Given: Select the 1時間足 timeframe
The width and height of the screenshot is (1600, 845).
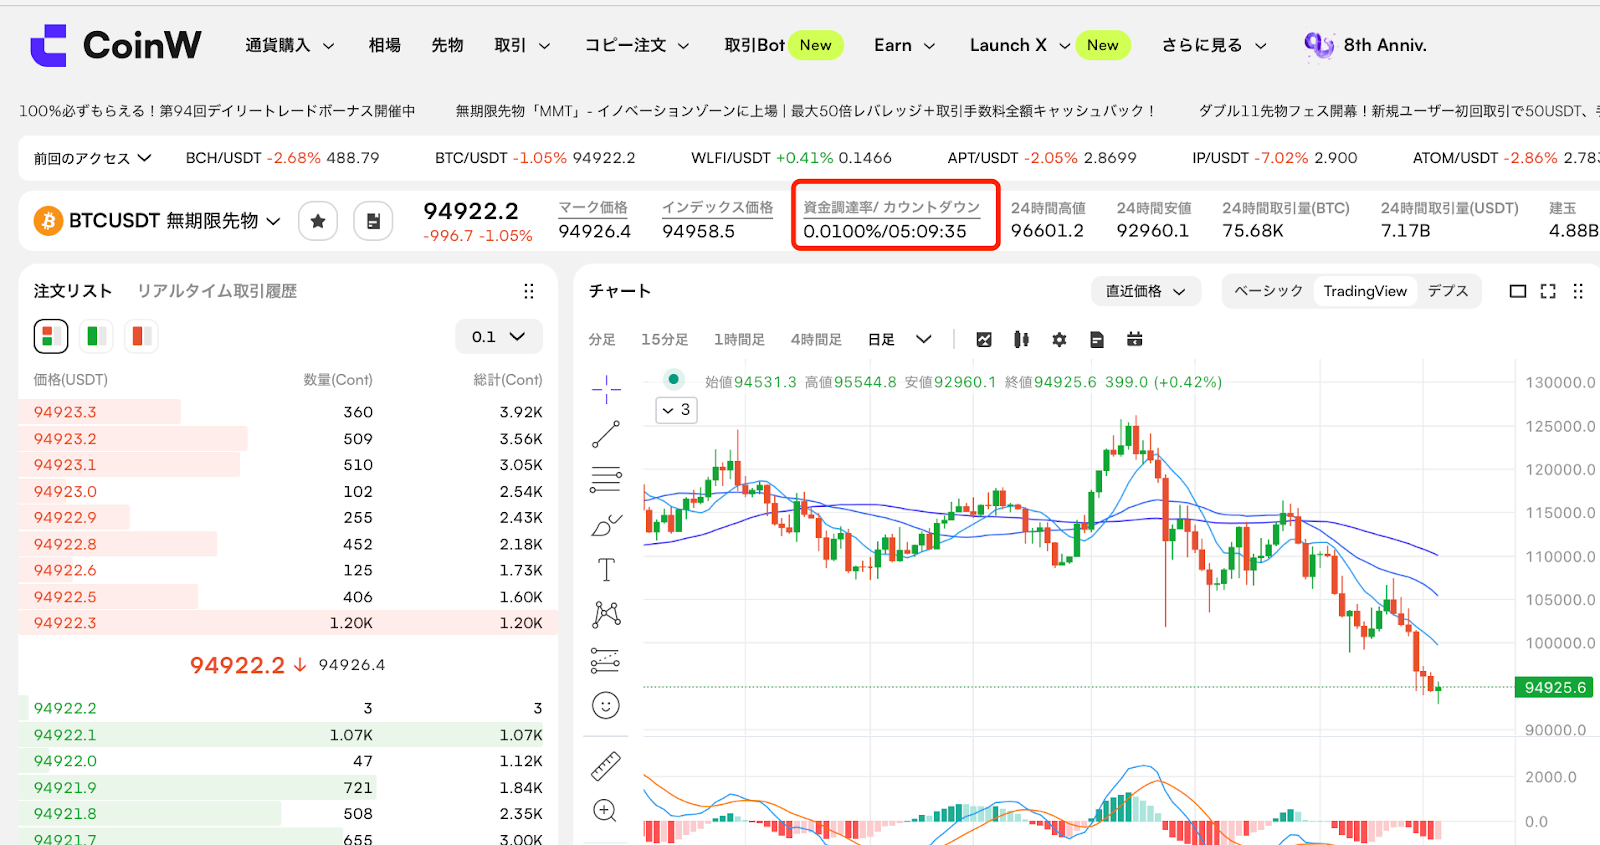Looking at the screenshot, I should click(740, 340).
